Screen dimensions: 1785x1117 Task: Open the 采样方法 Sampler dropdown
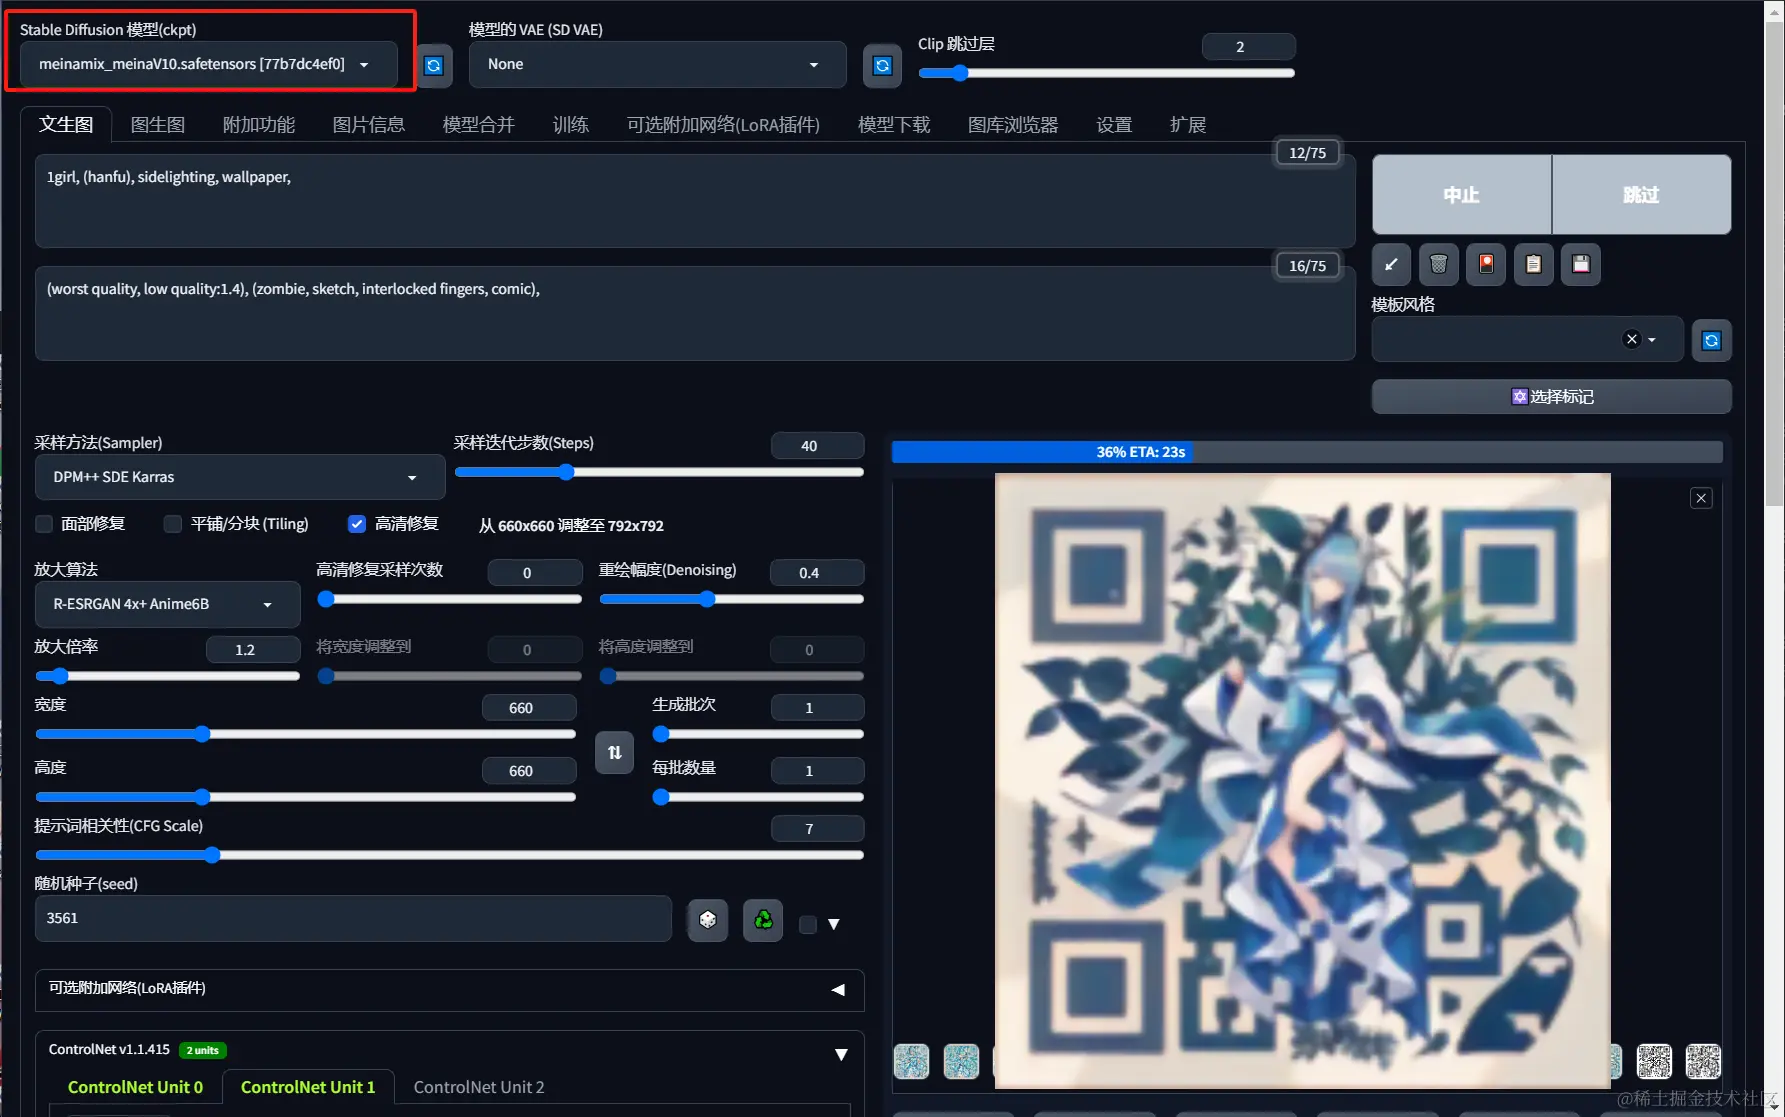[240, 477]
